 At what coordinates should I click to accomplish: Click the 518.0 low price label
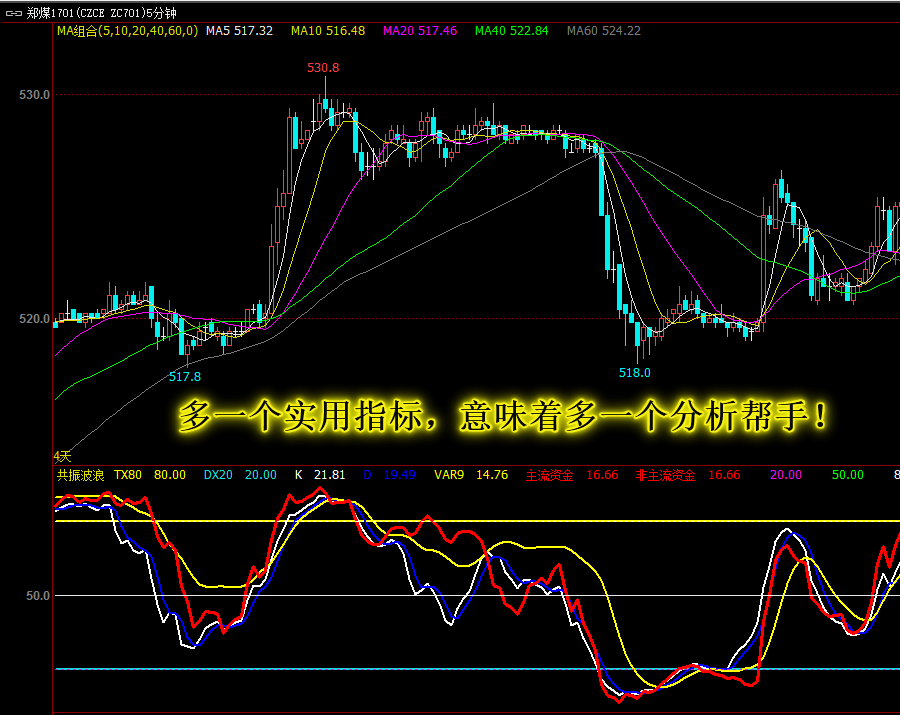635,373
